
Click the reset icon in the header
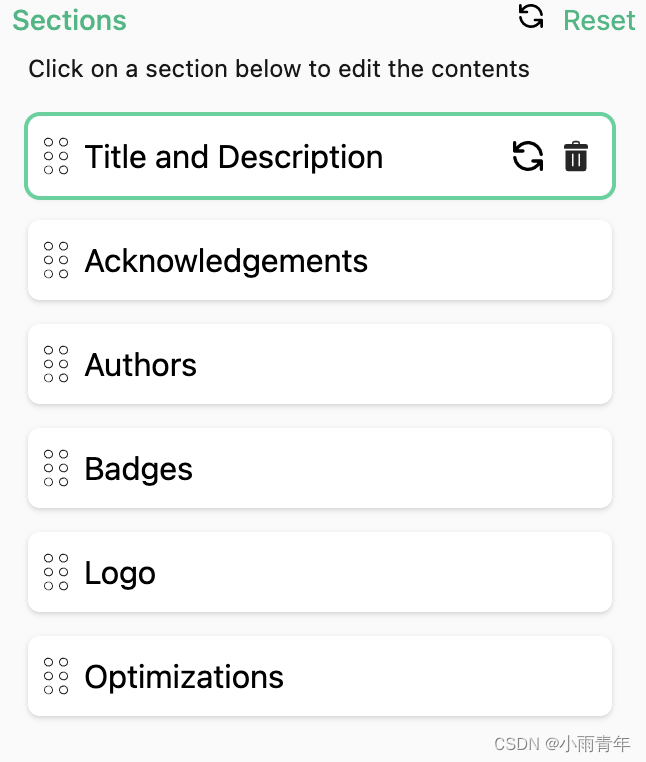[x=531, y=16]
